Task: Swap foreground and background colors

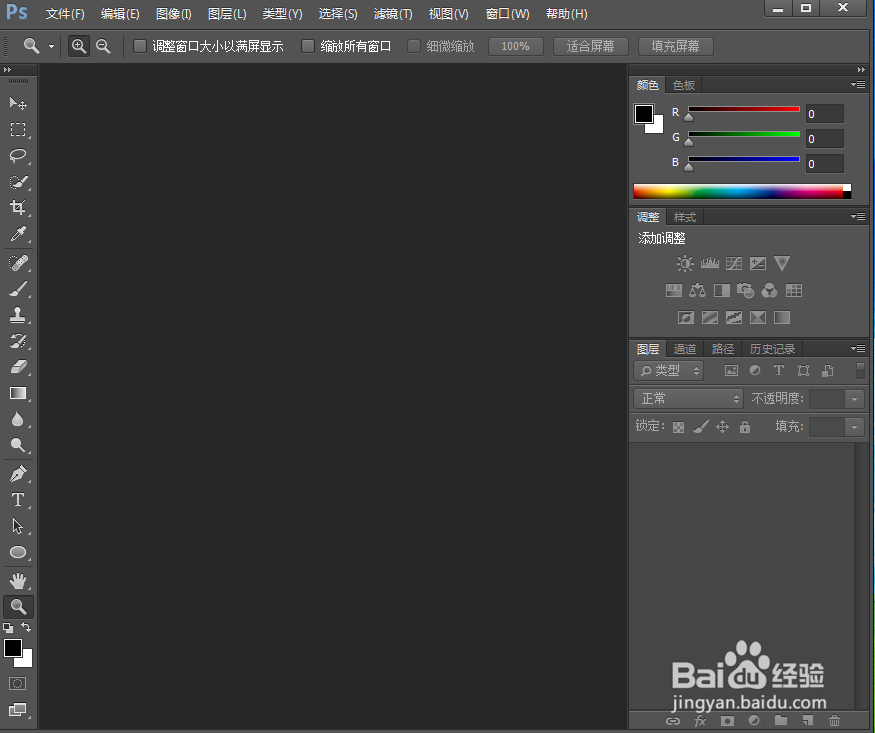Action: click(26, 627)
